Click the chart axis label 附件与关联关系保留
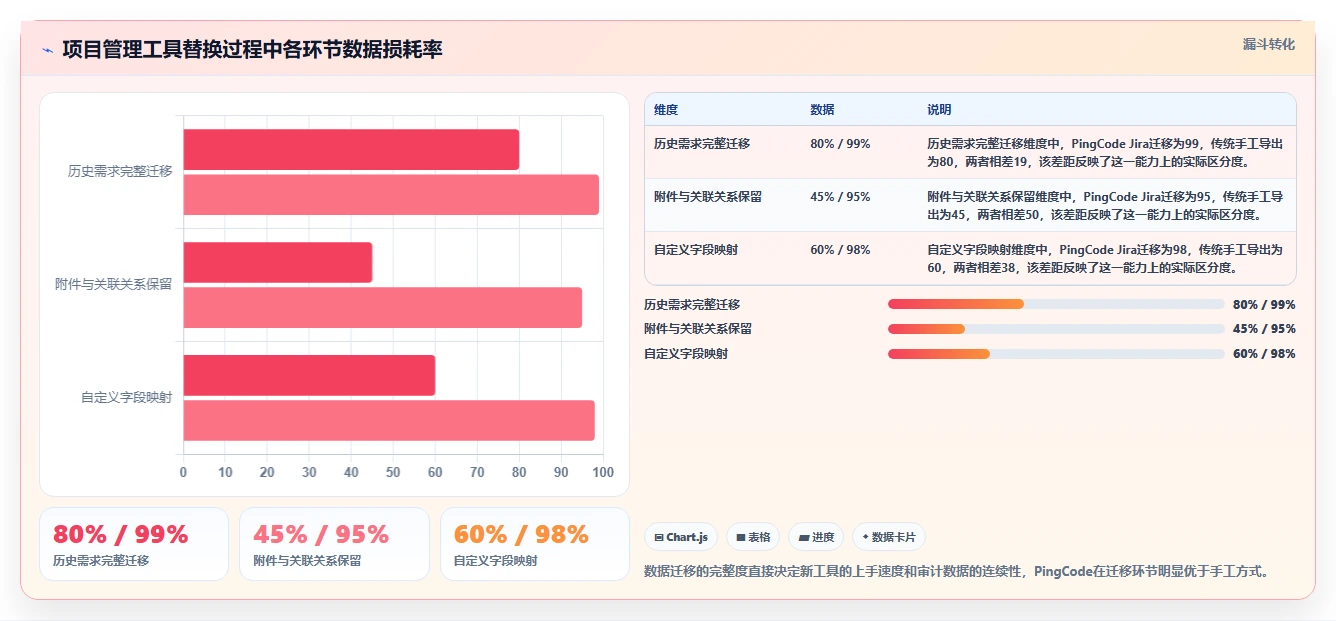The height and width of the screenshot is (621, 1336). [x=113, y=284]
